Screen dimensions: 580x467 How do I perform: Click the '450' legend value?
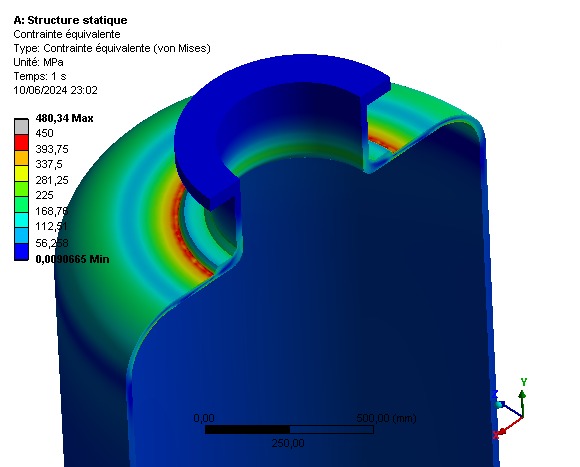click(x=44, y=133)
